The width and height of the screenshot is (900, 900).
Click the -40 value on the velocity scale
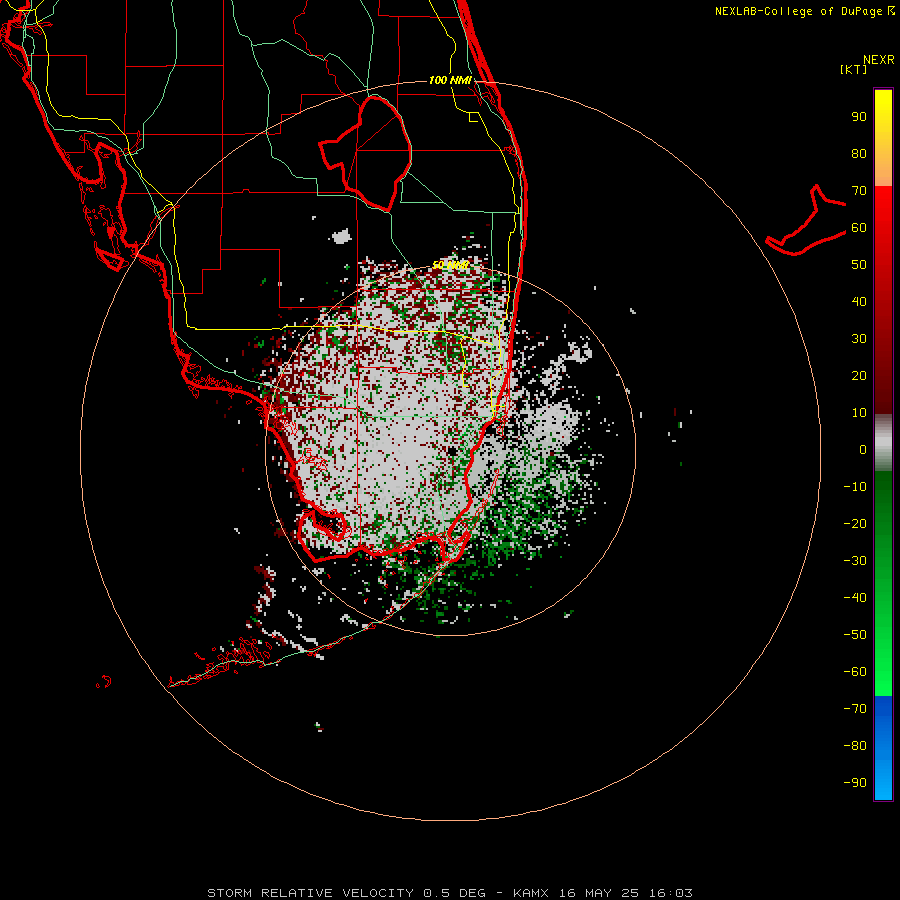click(x=855, y=598)
